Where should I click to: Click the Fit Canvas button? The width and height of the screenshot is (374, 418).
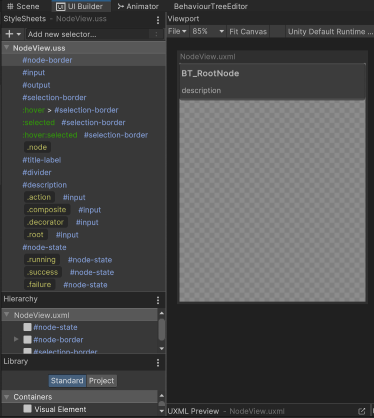248,32
